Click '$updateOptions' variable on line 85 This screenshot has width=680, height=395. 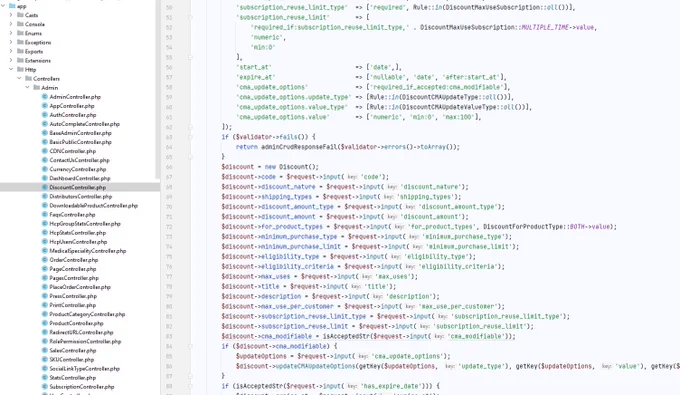(261, 356)
